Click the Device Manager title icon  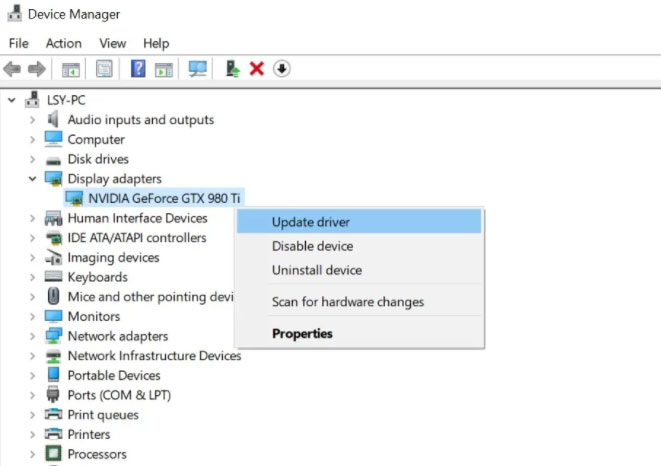15,13
